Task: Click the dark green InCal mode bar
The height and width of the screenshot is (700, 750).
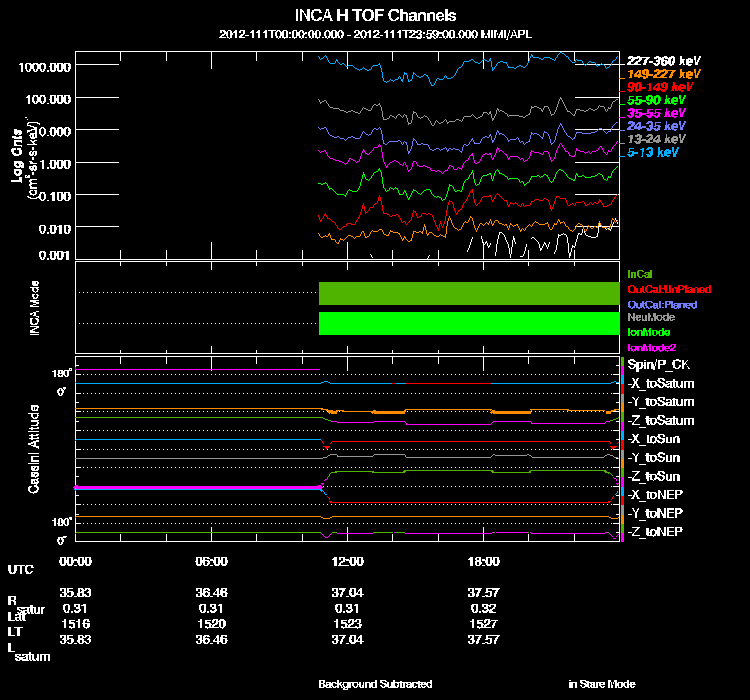Action: click(469, 293)
